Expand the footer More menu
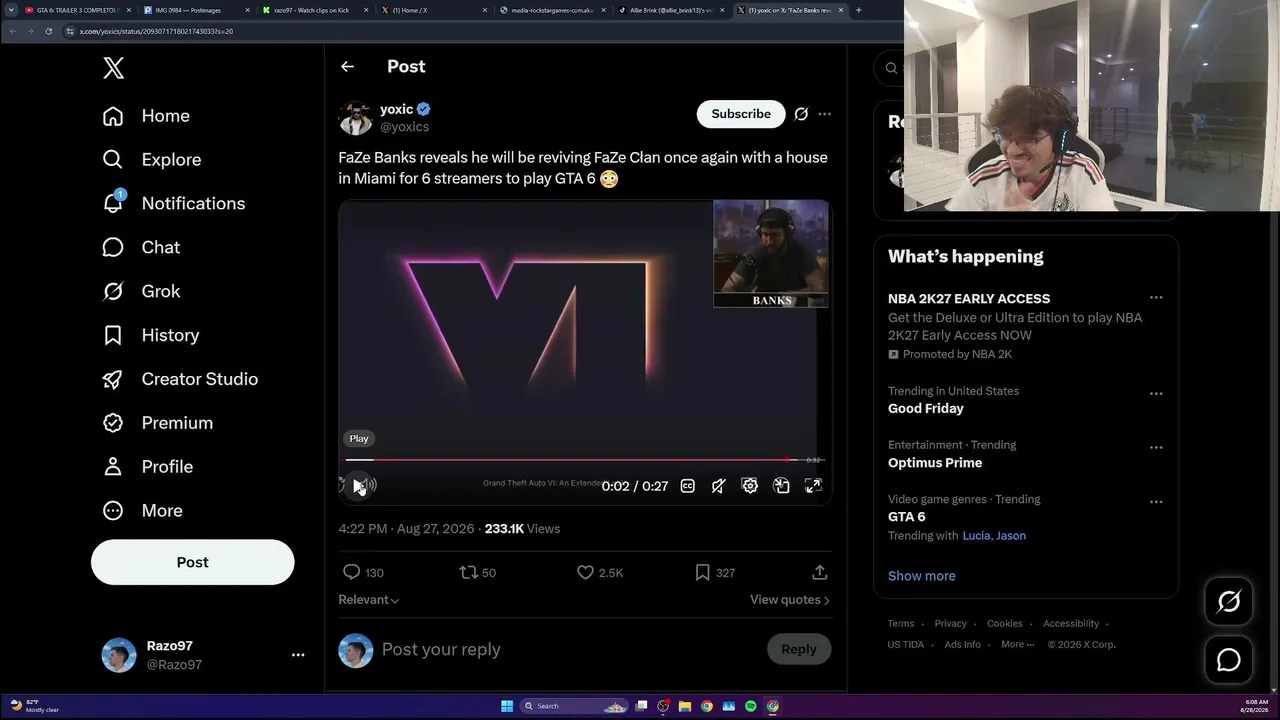Image resolution: width=1280 pixels, height=720 pixels. 1017,645
